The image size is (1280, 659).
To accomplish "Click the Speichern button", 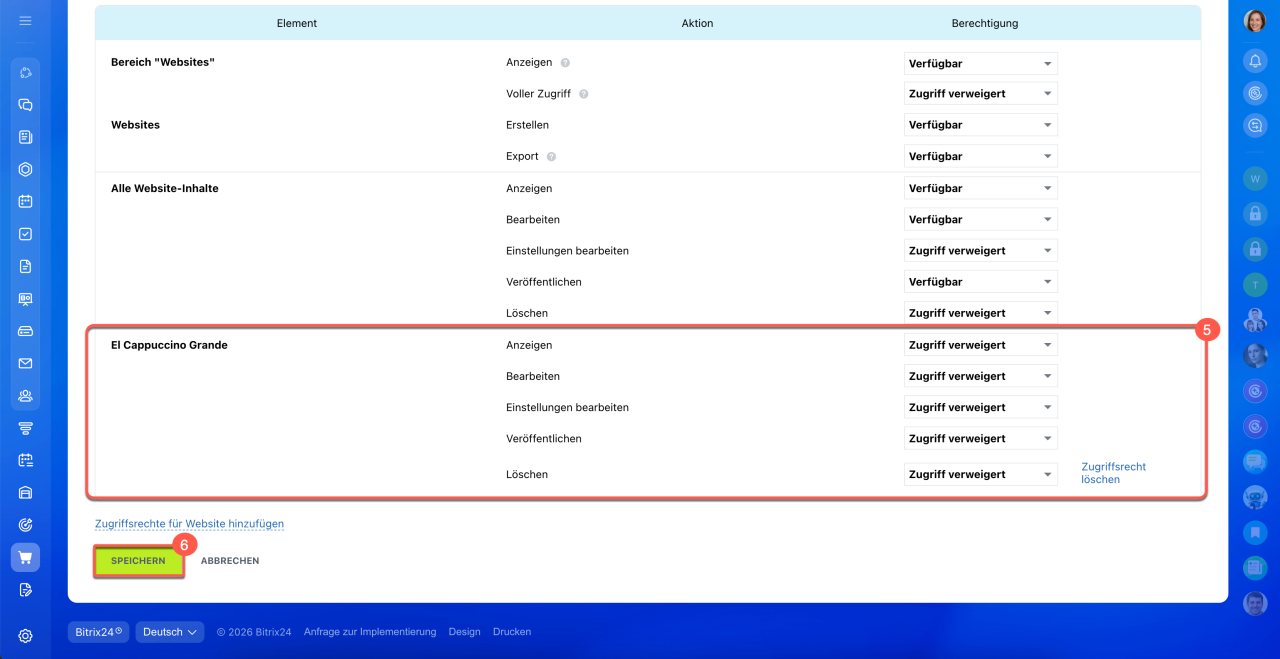I will [139, 561].
